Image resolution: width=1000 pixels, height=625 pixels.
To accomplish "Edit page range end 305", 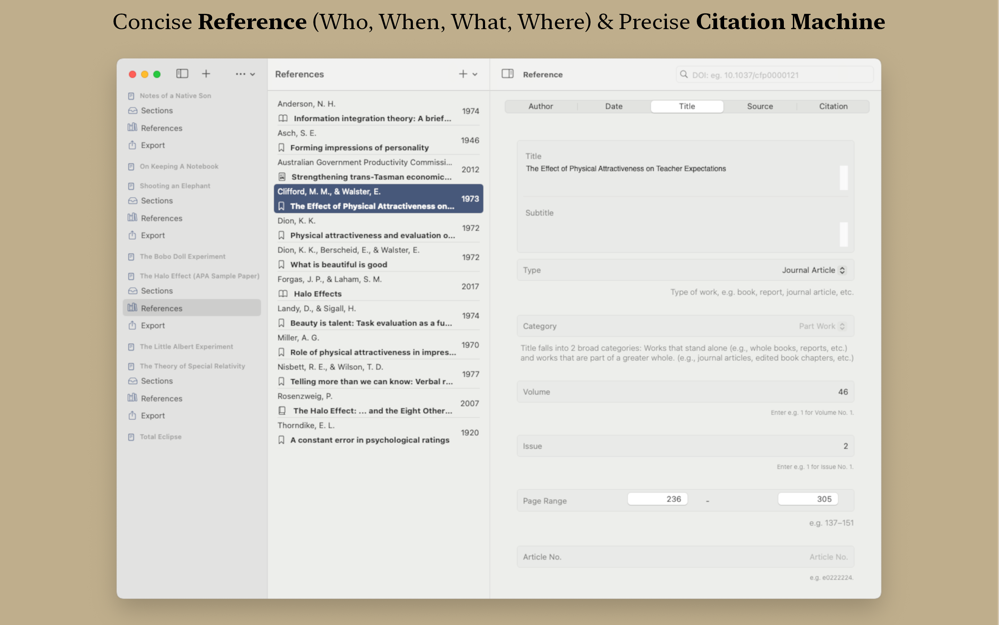I will point(808,499).
